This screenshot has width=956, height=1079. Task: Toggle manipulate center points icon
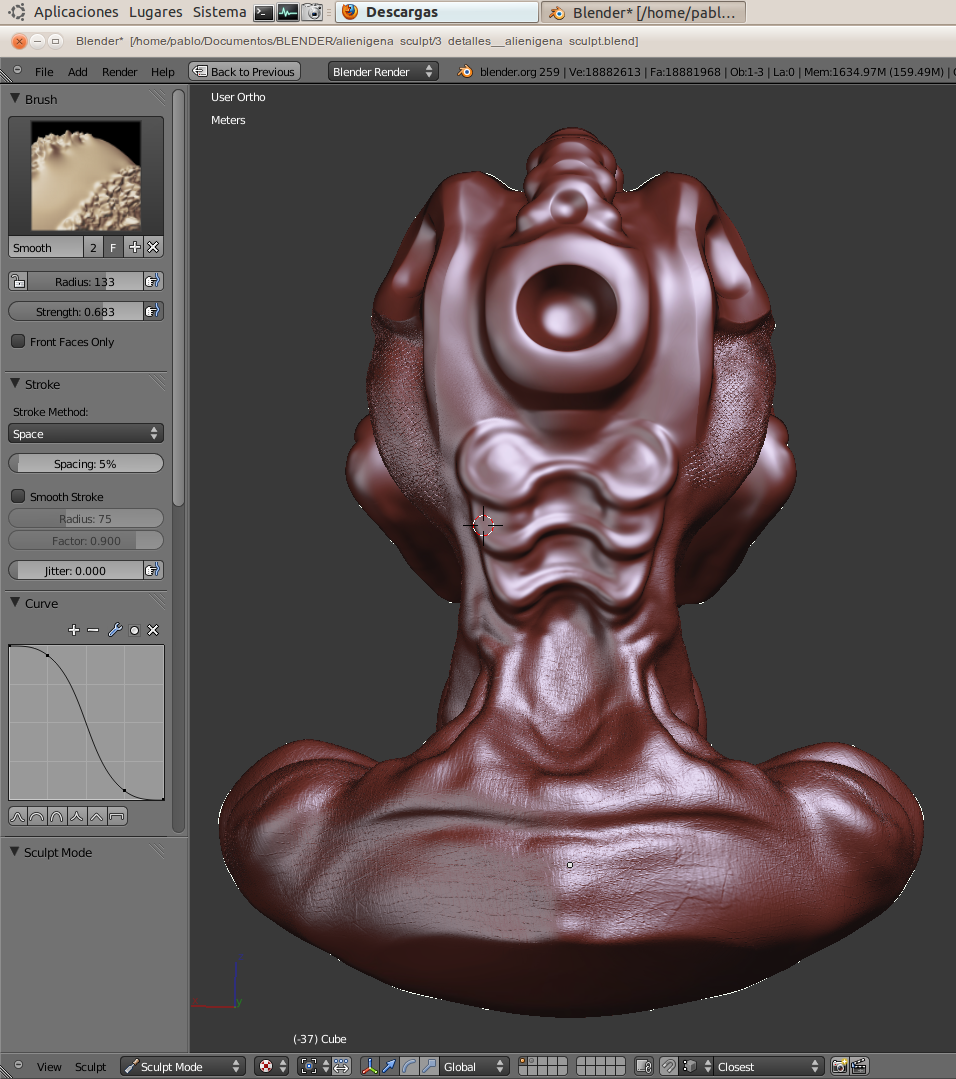coord(341,1067)
